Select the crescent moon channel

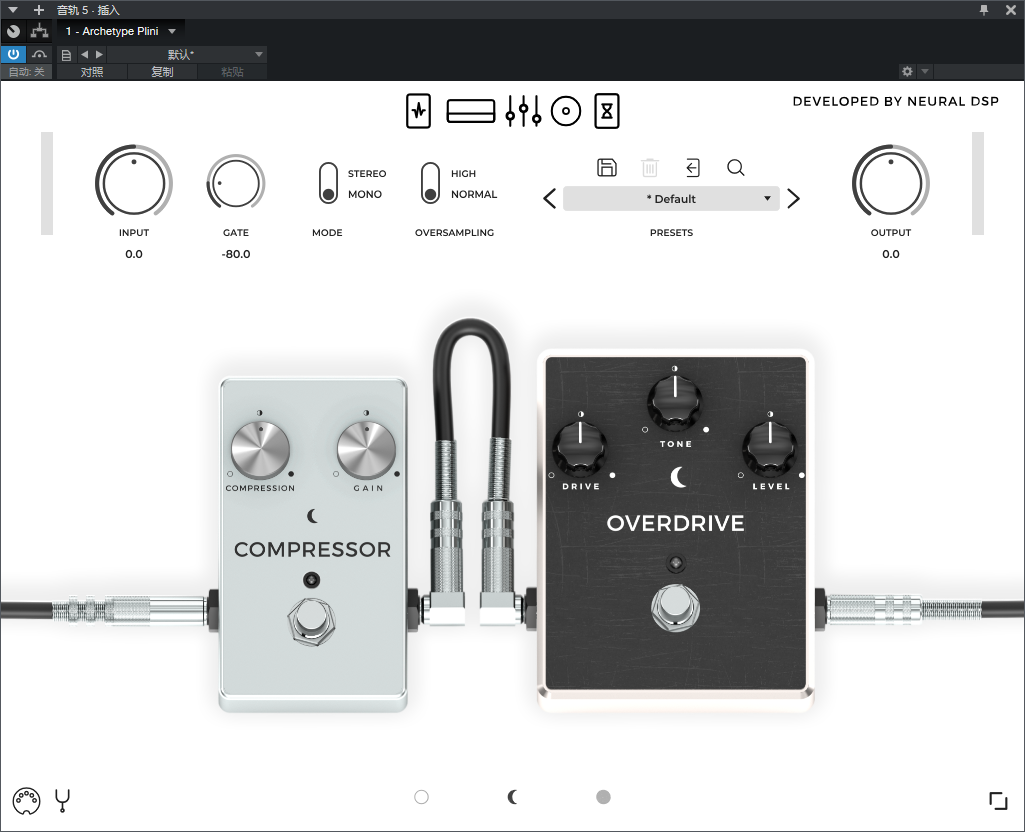point(512,797)
